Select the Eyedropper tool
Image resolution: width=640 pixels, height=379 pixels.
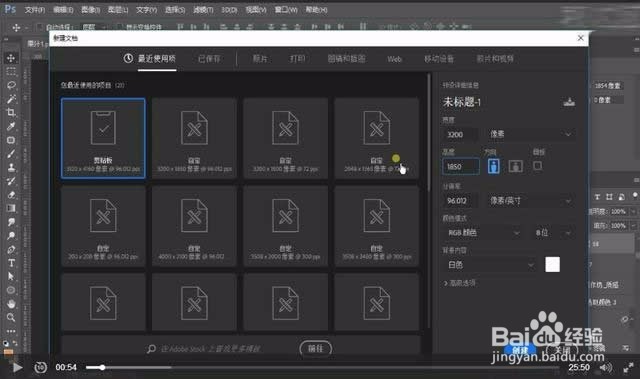point(11,126)
